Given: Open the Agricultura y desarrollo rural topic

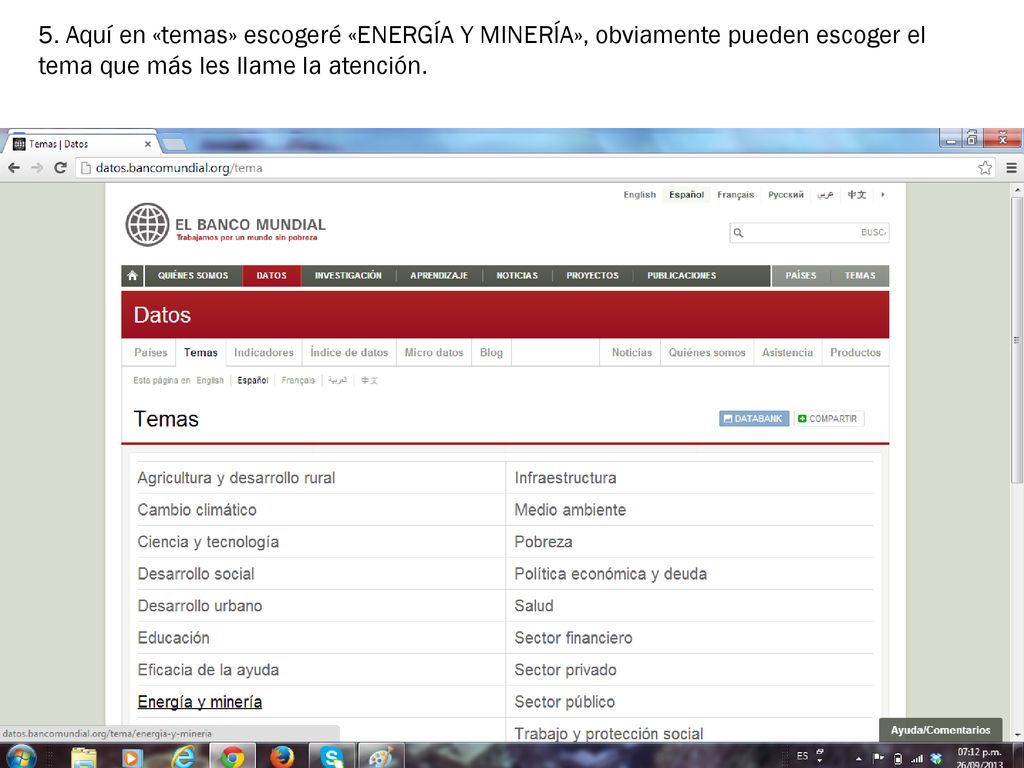Looking at the screenshot, I should (236, 478).
